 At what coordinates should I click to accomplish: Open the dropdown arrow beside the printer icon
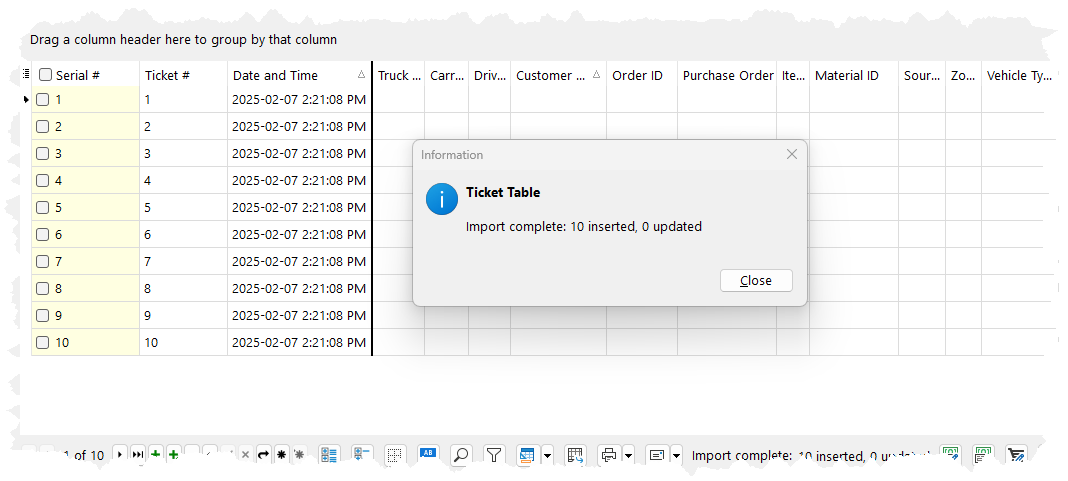[628, 455]
